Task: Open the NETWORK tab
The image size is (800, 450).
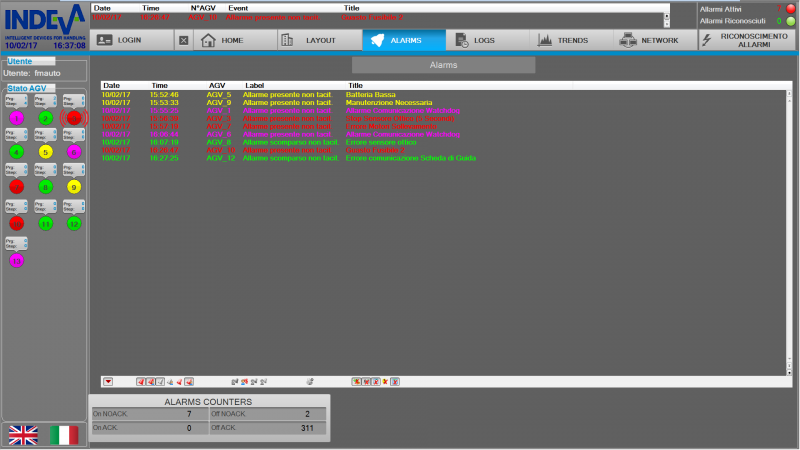Action: tap(655, 40)
